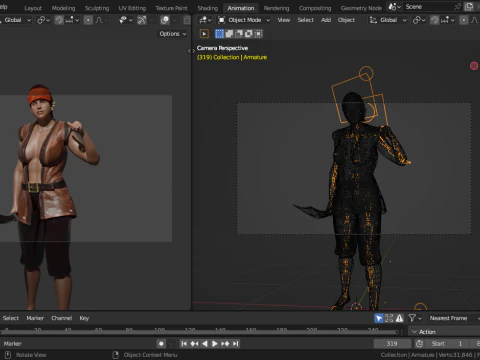Screen dimensions: 480x360
Task: Toggle snapping magnet in left viewport
Action: tap(59, 20)
